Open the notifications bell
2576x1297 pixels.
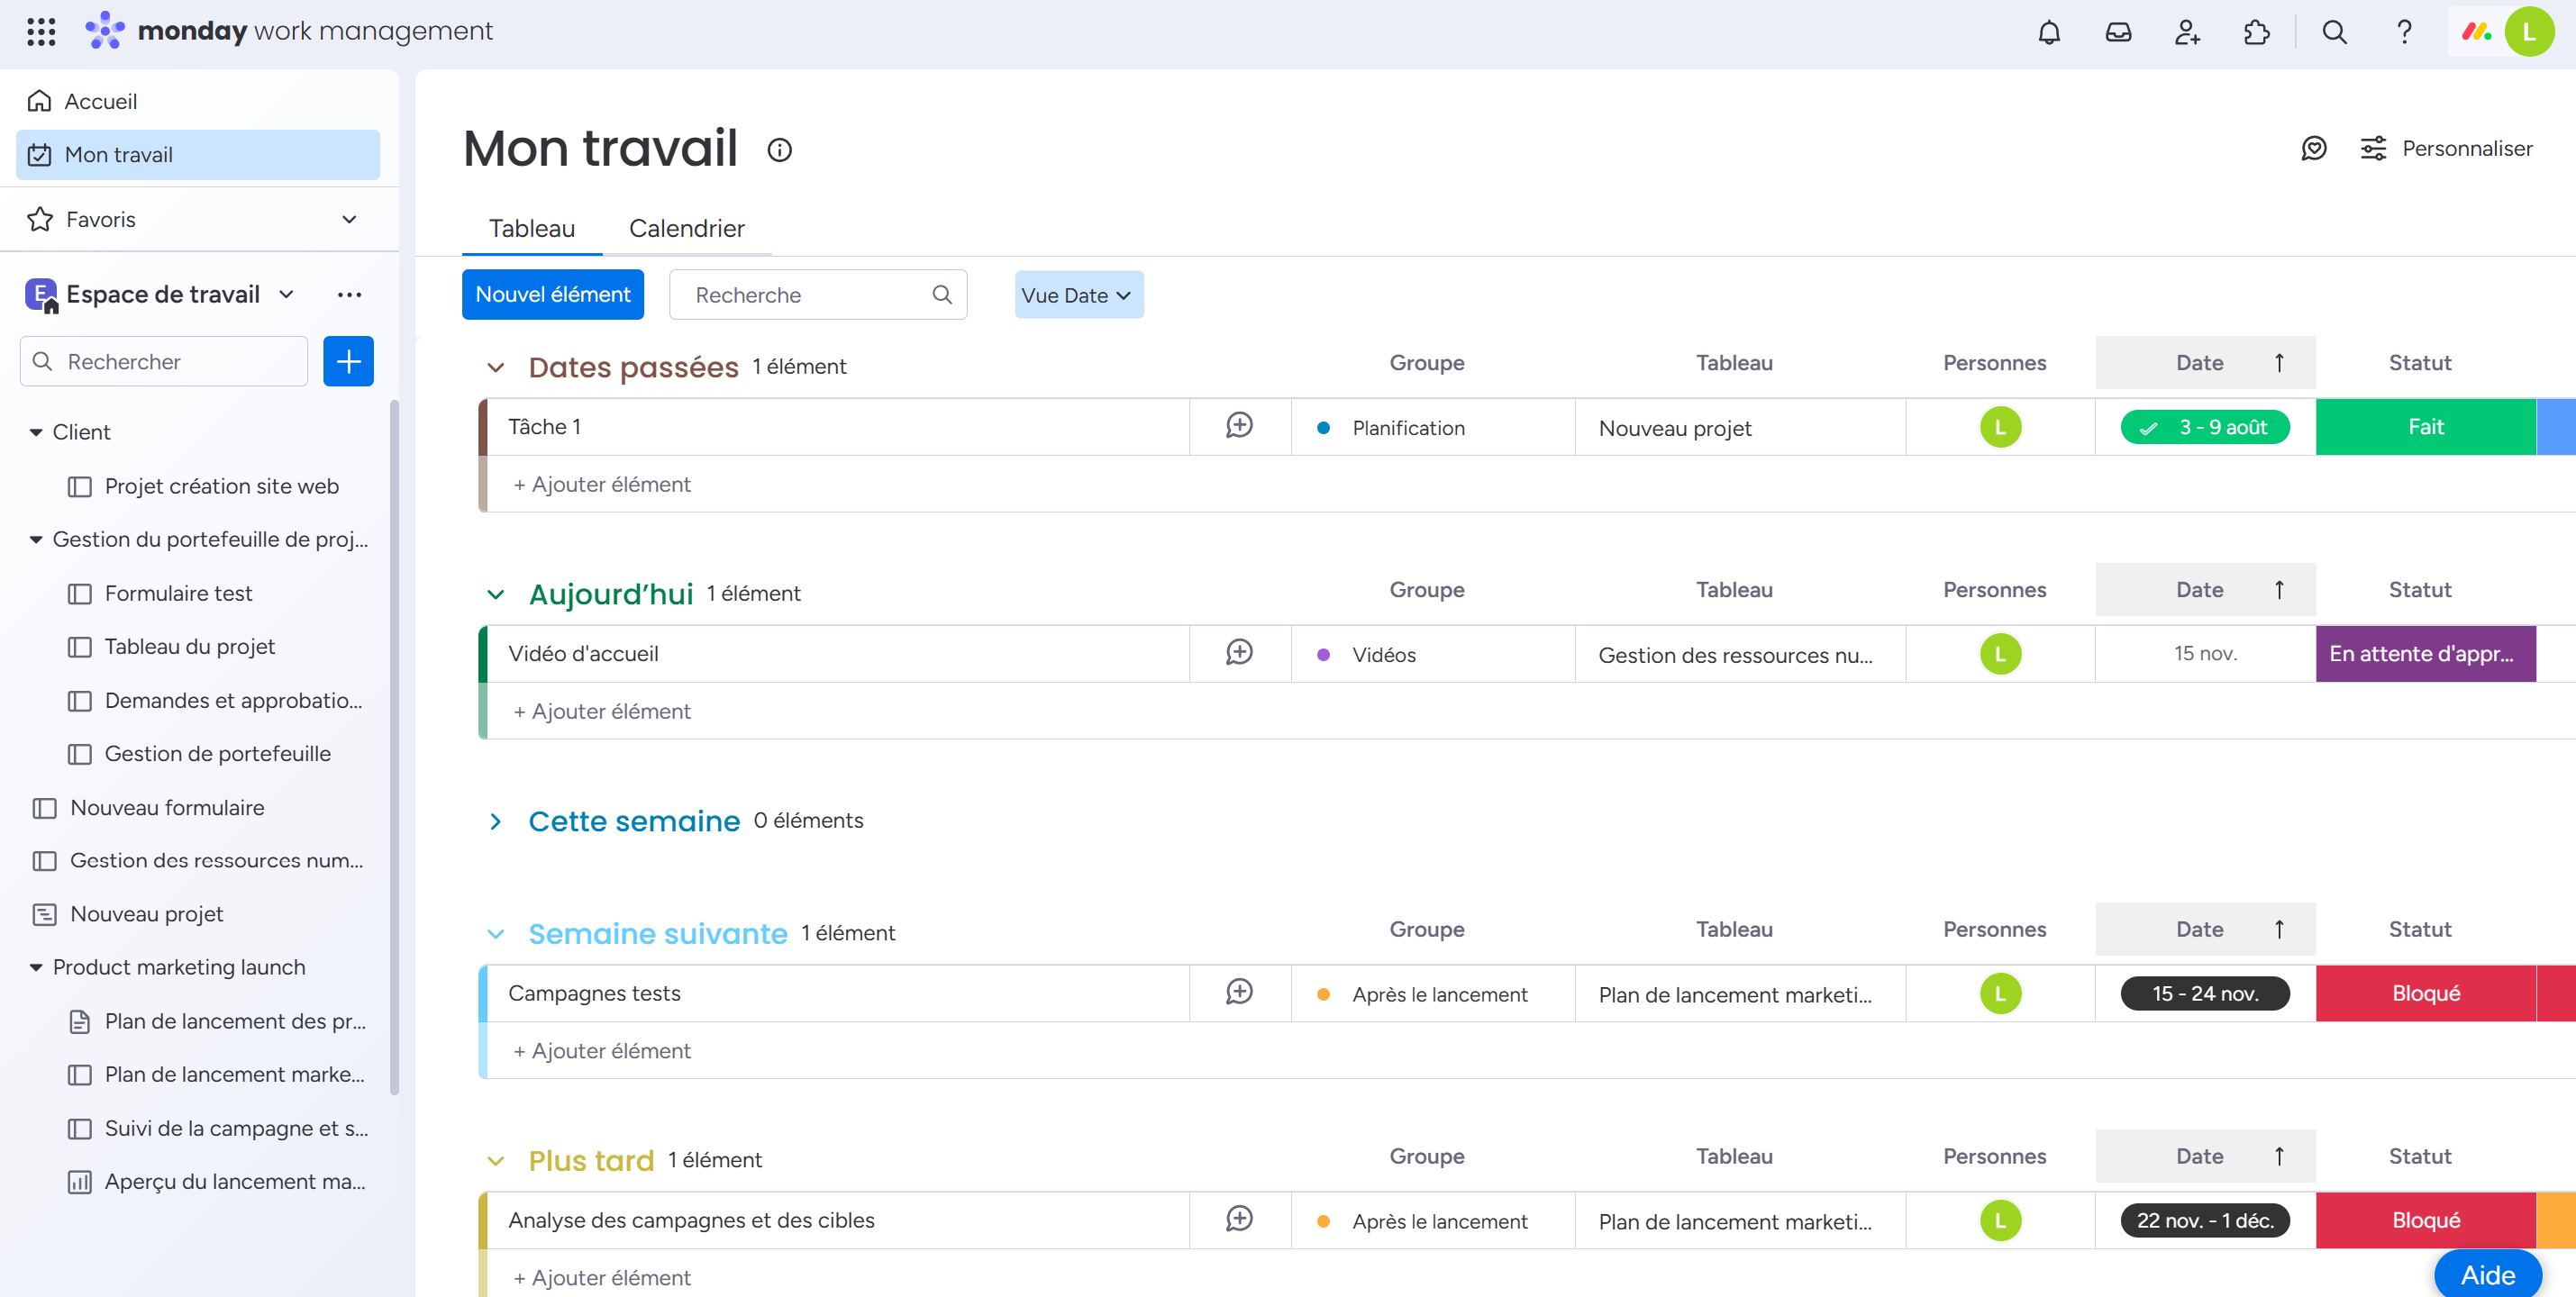(2049, 32)
